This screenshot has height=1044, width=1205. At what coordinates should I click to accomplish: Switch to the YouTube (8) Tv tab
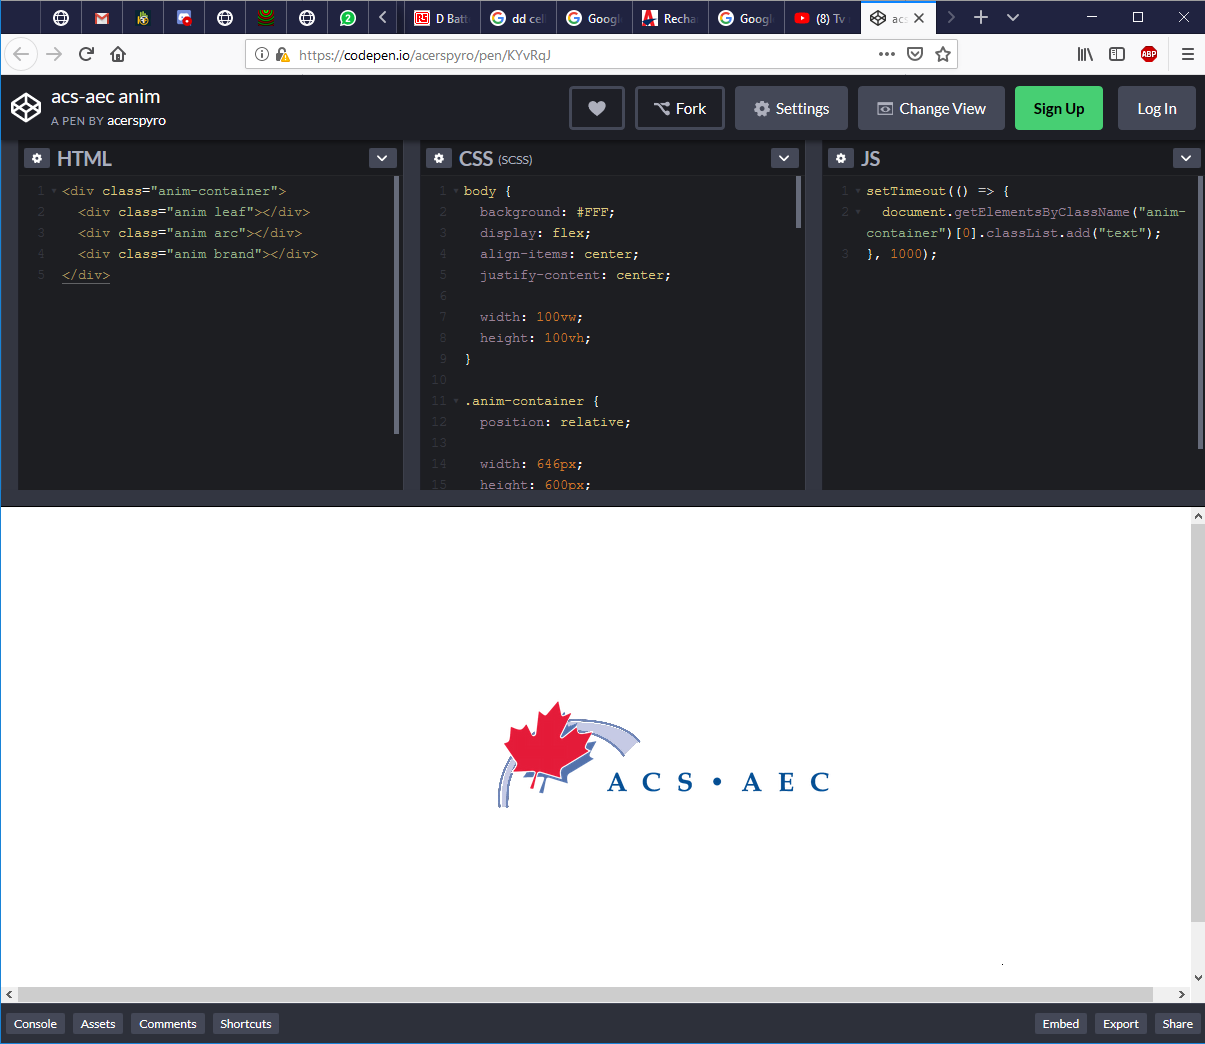tap(821, 18)
